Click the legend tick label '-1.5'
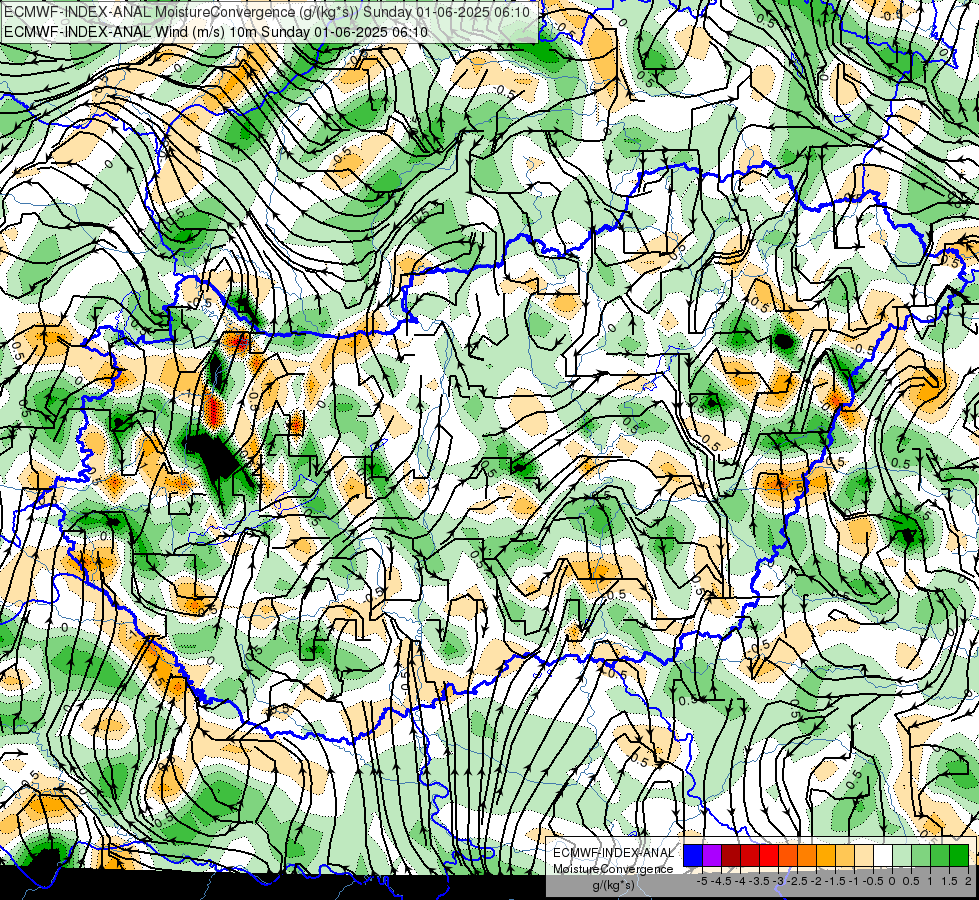The height and width of the screenshot is (900, 979). tap(835, 881)
